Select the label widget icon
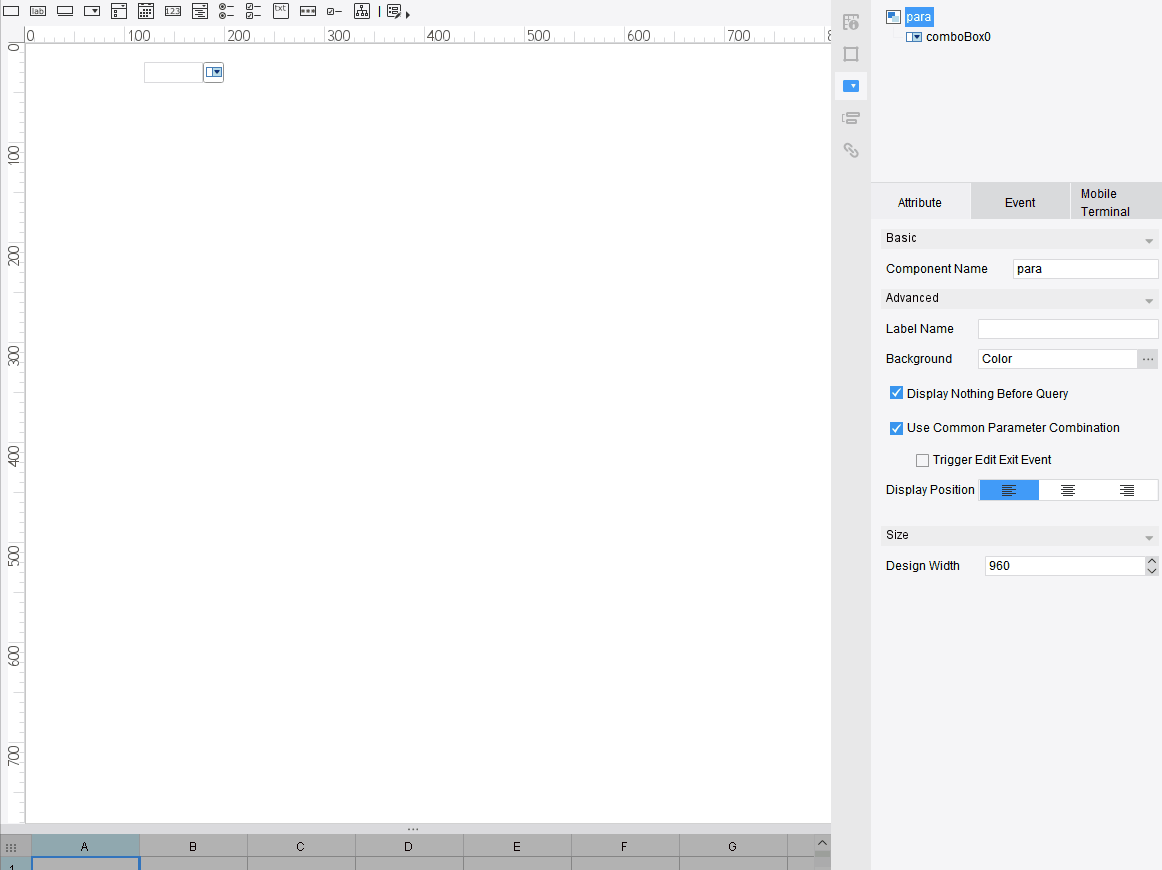The width and height of the screenshot is (1162, 870). click(x=38, y=11)
